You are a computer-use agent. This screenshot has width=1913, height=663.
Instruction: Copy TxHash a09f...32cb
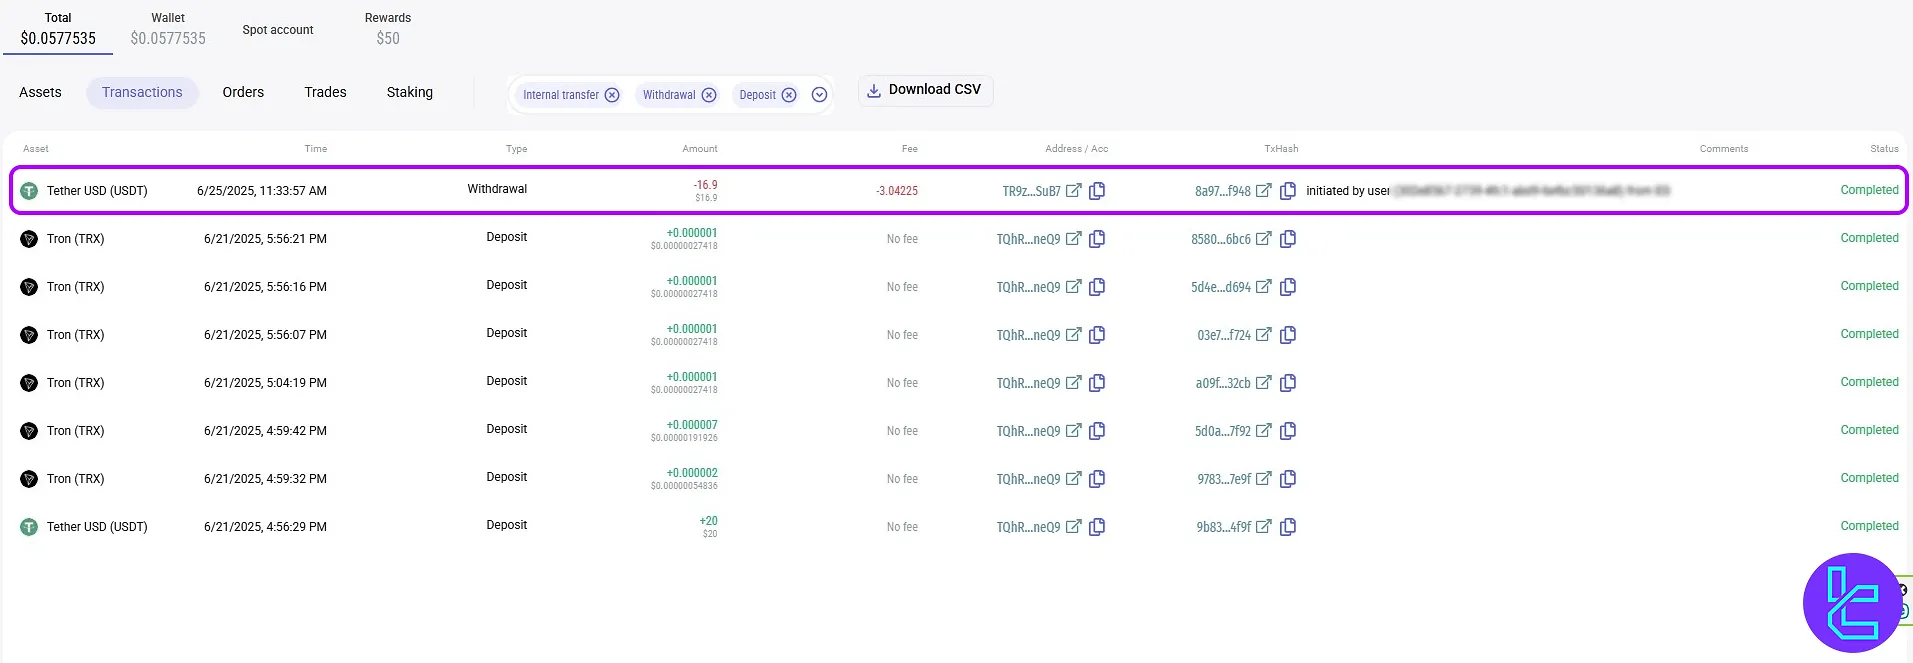(1288, 382)
